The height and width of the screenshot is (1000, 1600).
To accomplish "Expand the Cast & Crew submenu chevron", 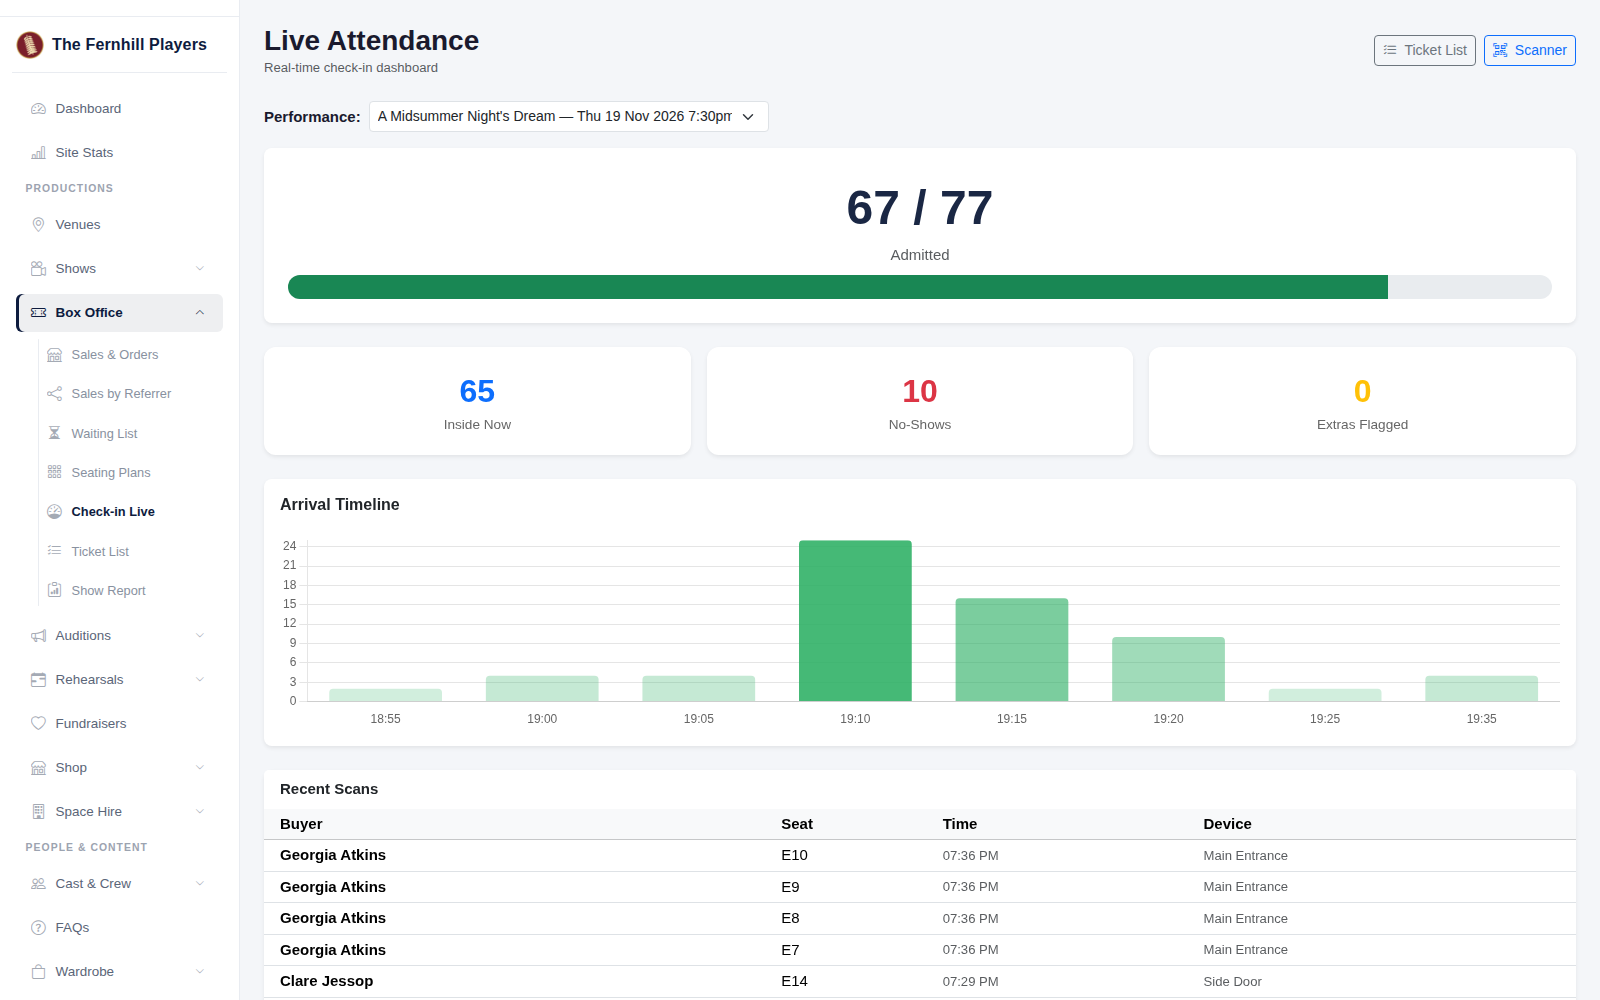I will [x=200, y=884].
